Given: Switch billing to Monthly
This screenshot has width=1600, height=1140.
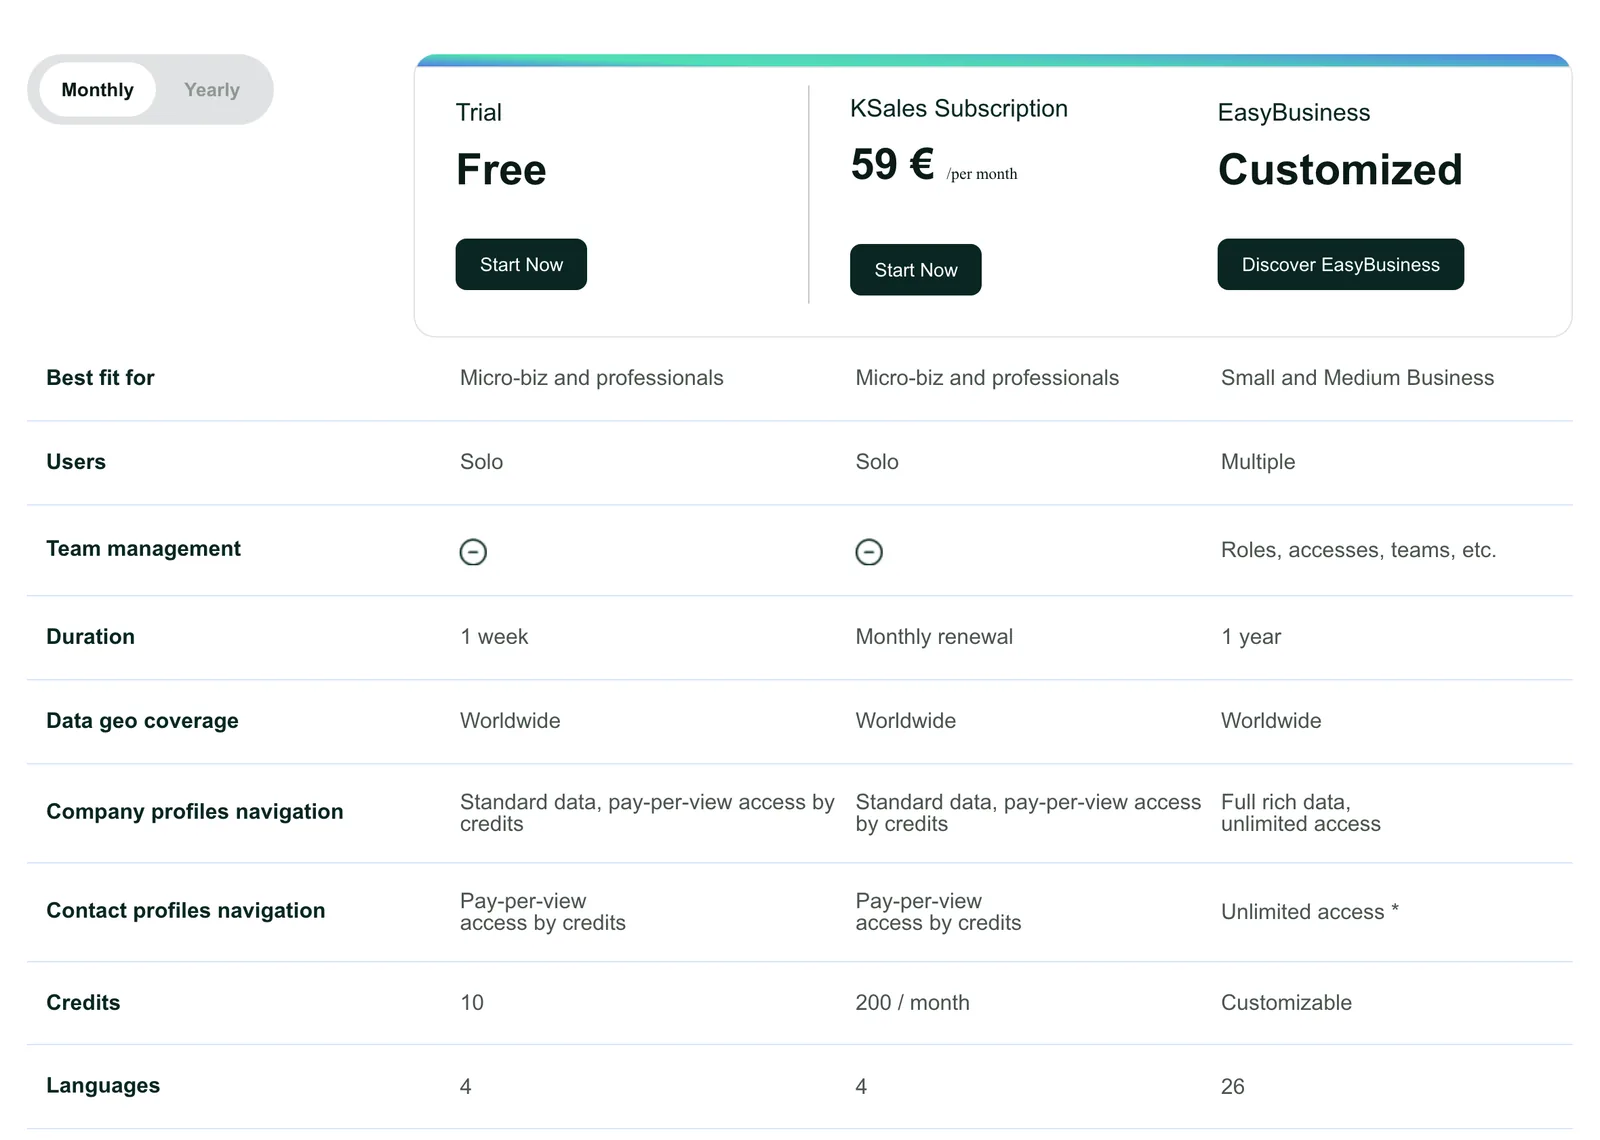Looking at the screenshot, I should 97,90.
